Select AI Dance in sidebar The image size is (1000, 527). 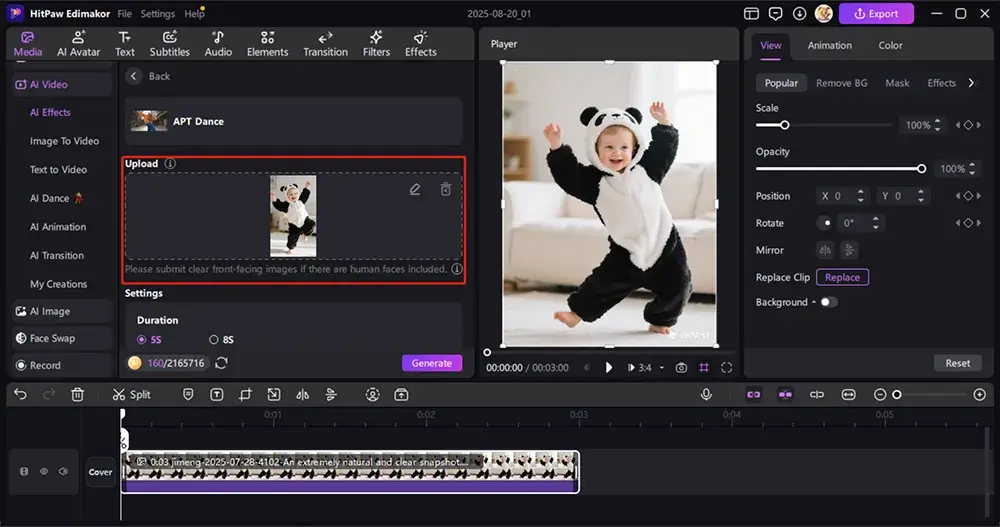[x=56, y=198]
